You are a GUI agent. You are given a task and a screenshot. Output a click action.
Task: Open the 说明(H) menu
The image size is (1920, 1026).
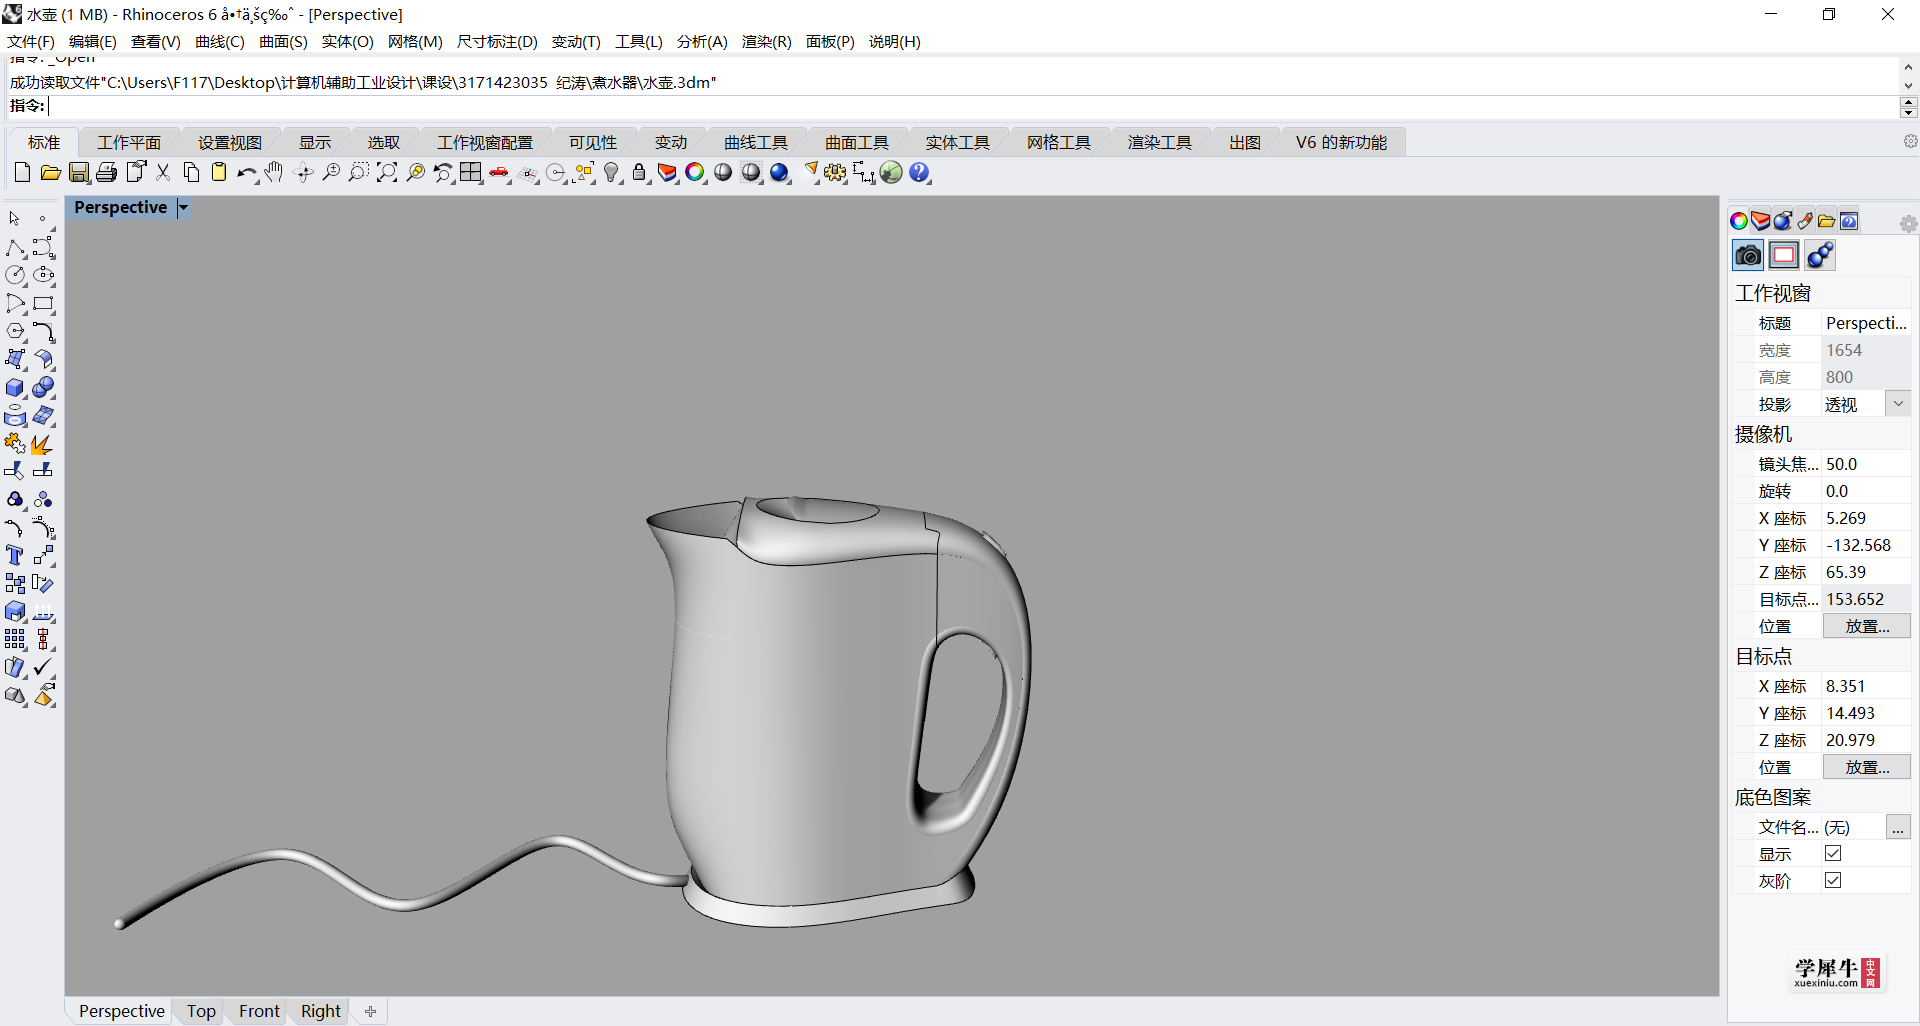894,41
